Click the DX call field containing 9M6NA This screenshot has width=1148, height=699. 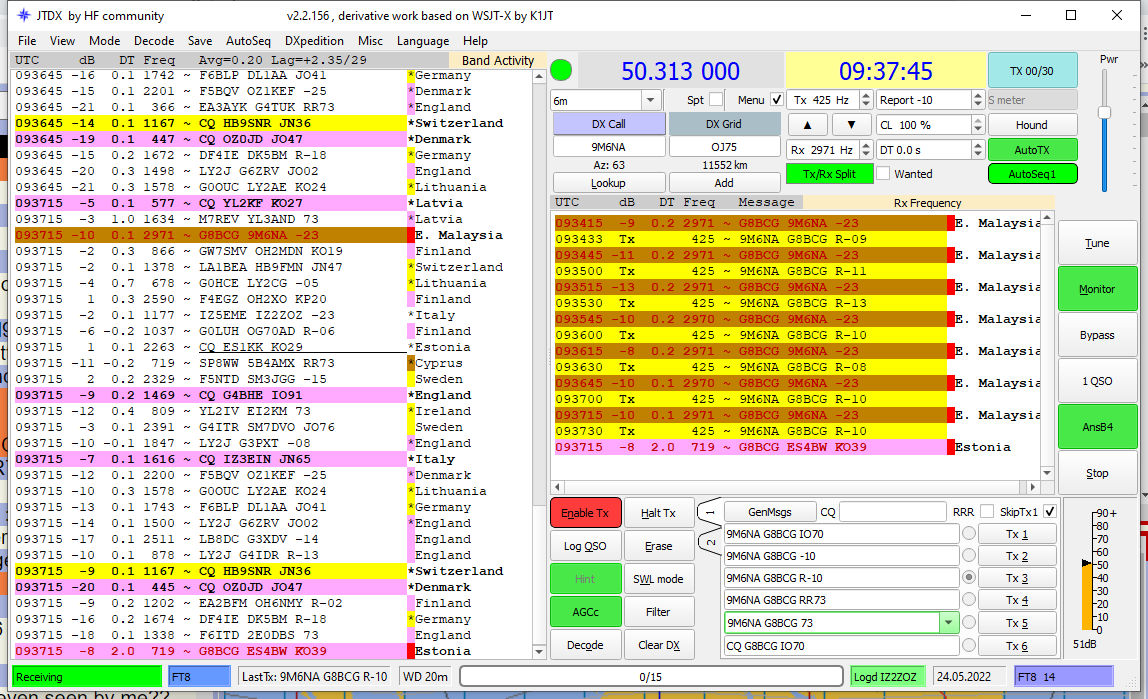point(608,147)
